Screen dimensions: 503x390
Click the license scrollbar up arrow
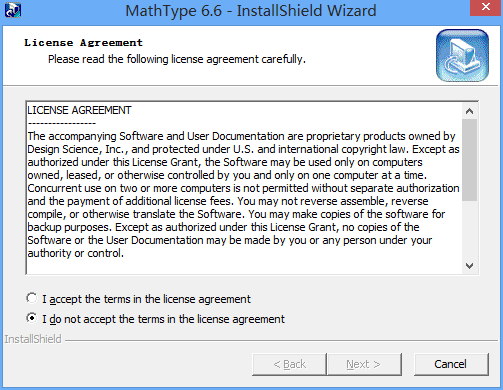point(469,111)
